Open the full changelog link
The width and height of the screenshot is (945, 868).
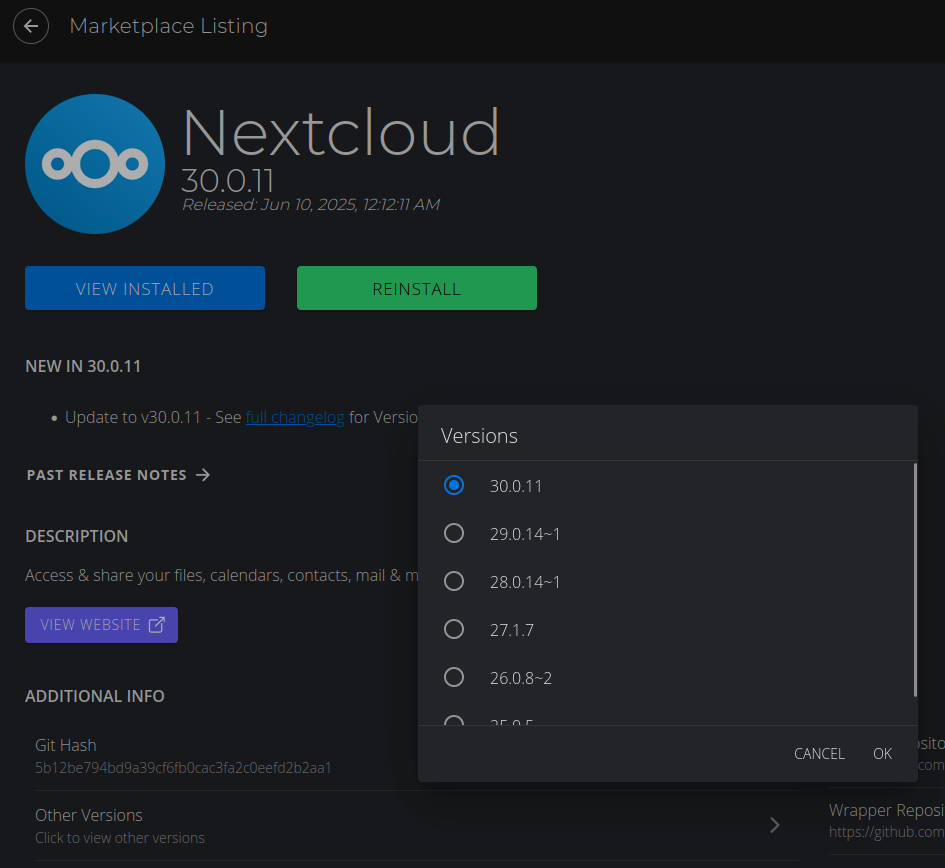[295, 417]
